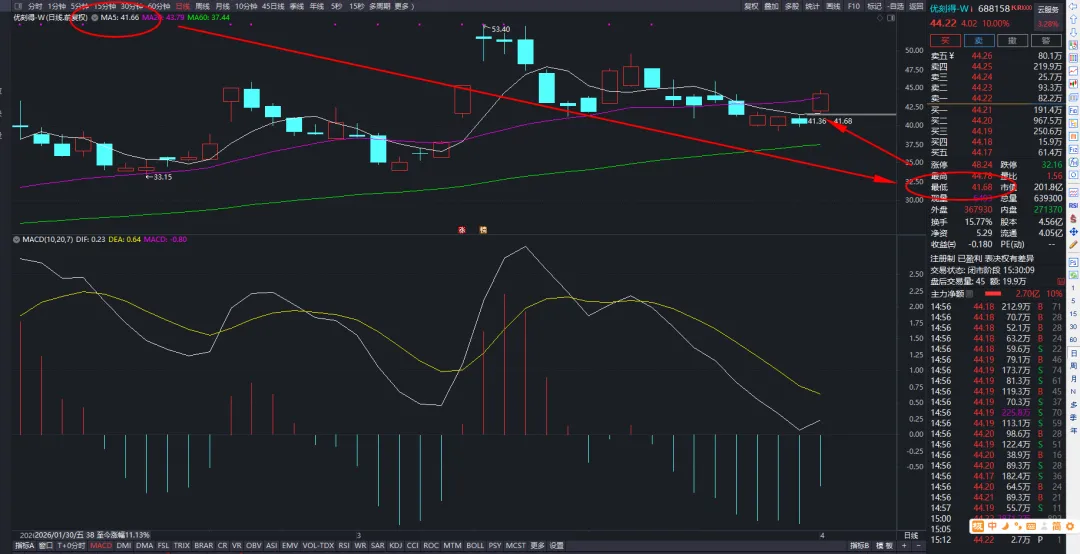1080x554 pixels.
Task: Click the 中 input method icon
Action: click(x=993, y=526)
